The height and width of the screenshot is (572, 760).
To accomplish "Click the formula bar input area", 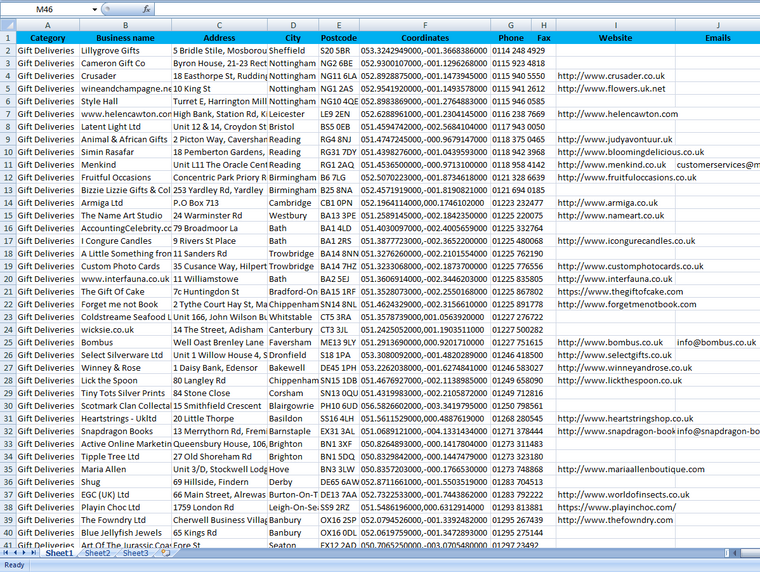I will click(457, 9).
